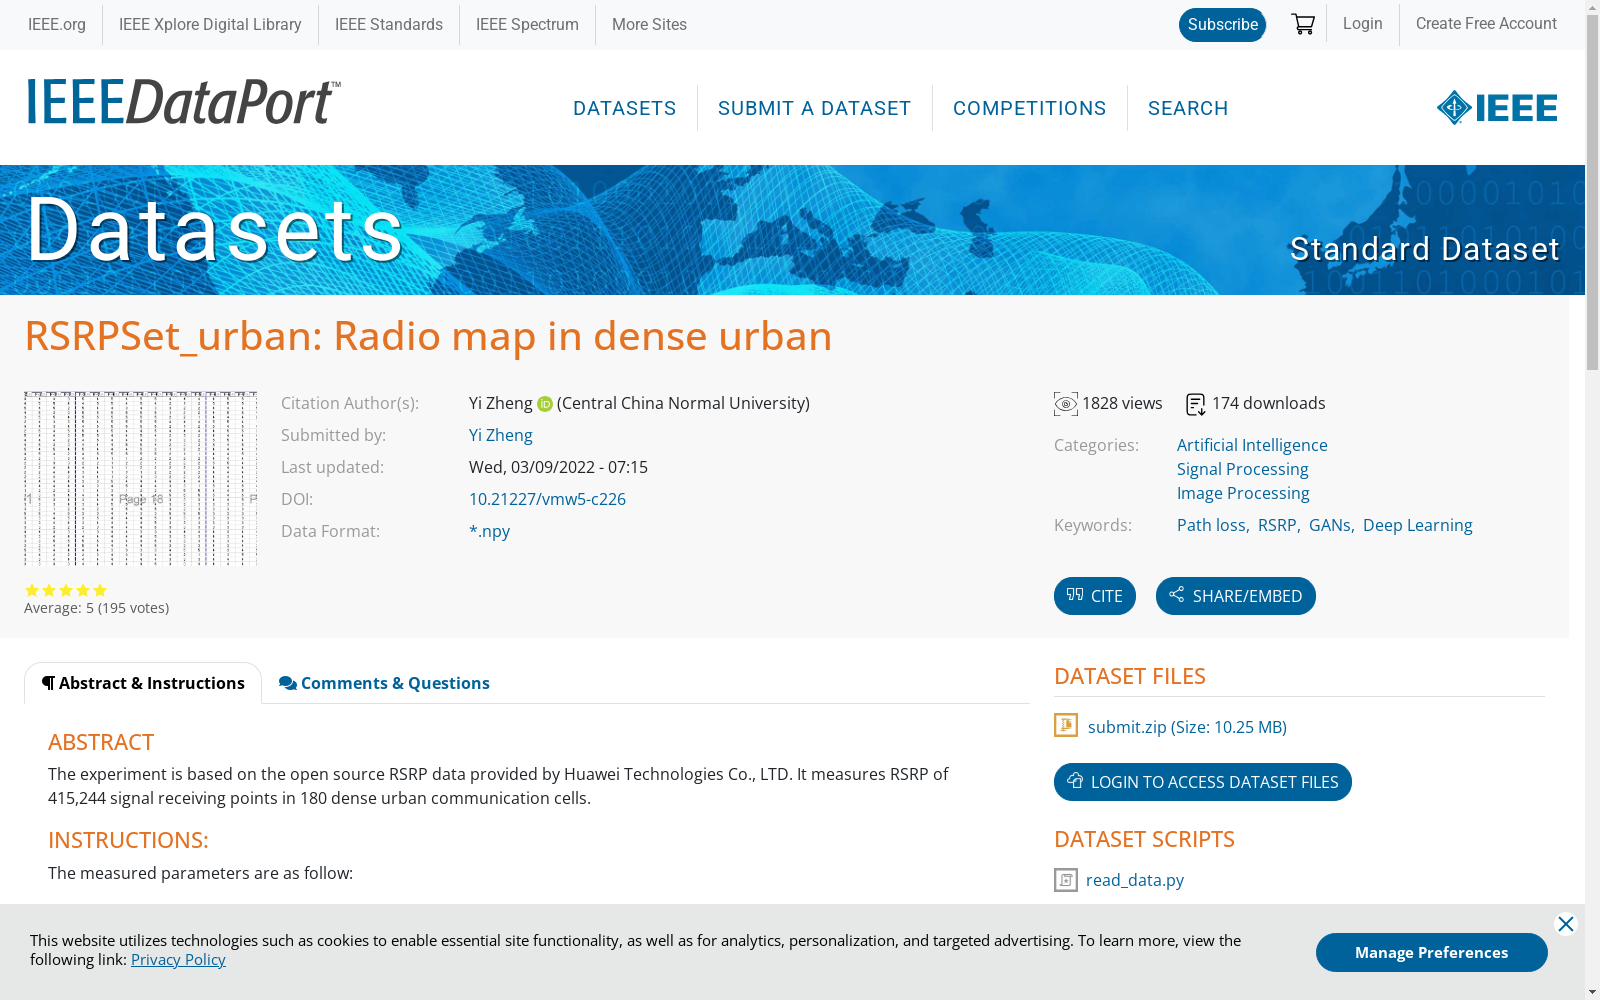The image size is (1600, 1000).
Task: Download submit.zip file link
Action: point(1187,727)
